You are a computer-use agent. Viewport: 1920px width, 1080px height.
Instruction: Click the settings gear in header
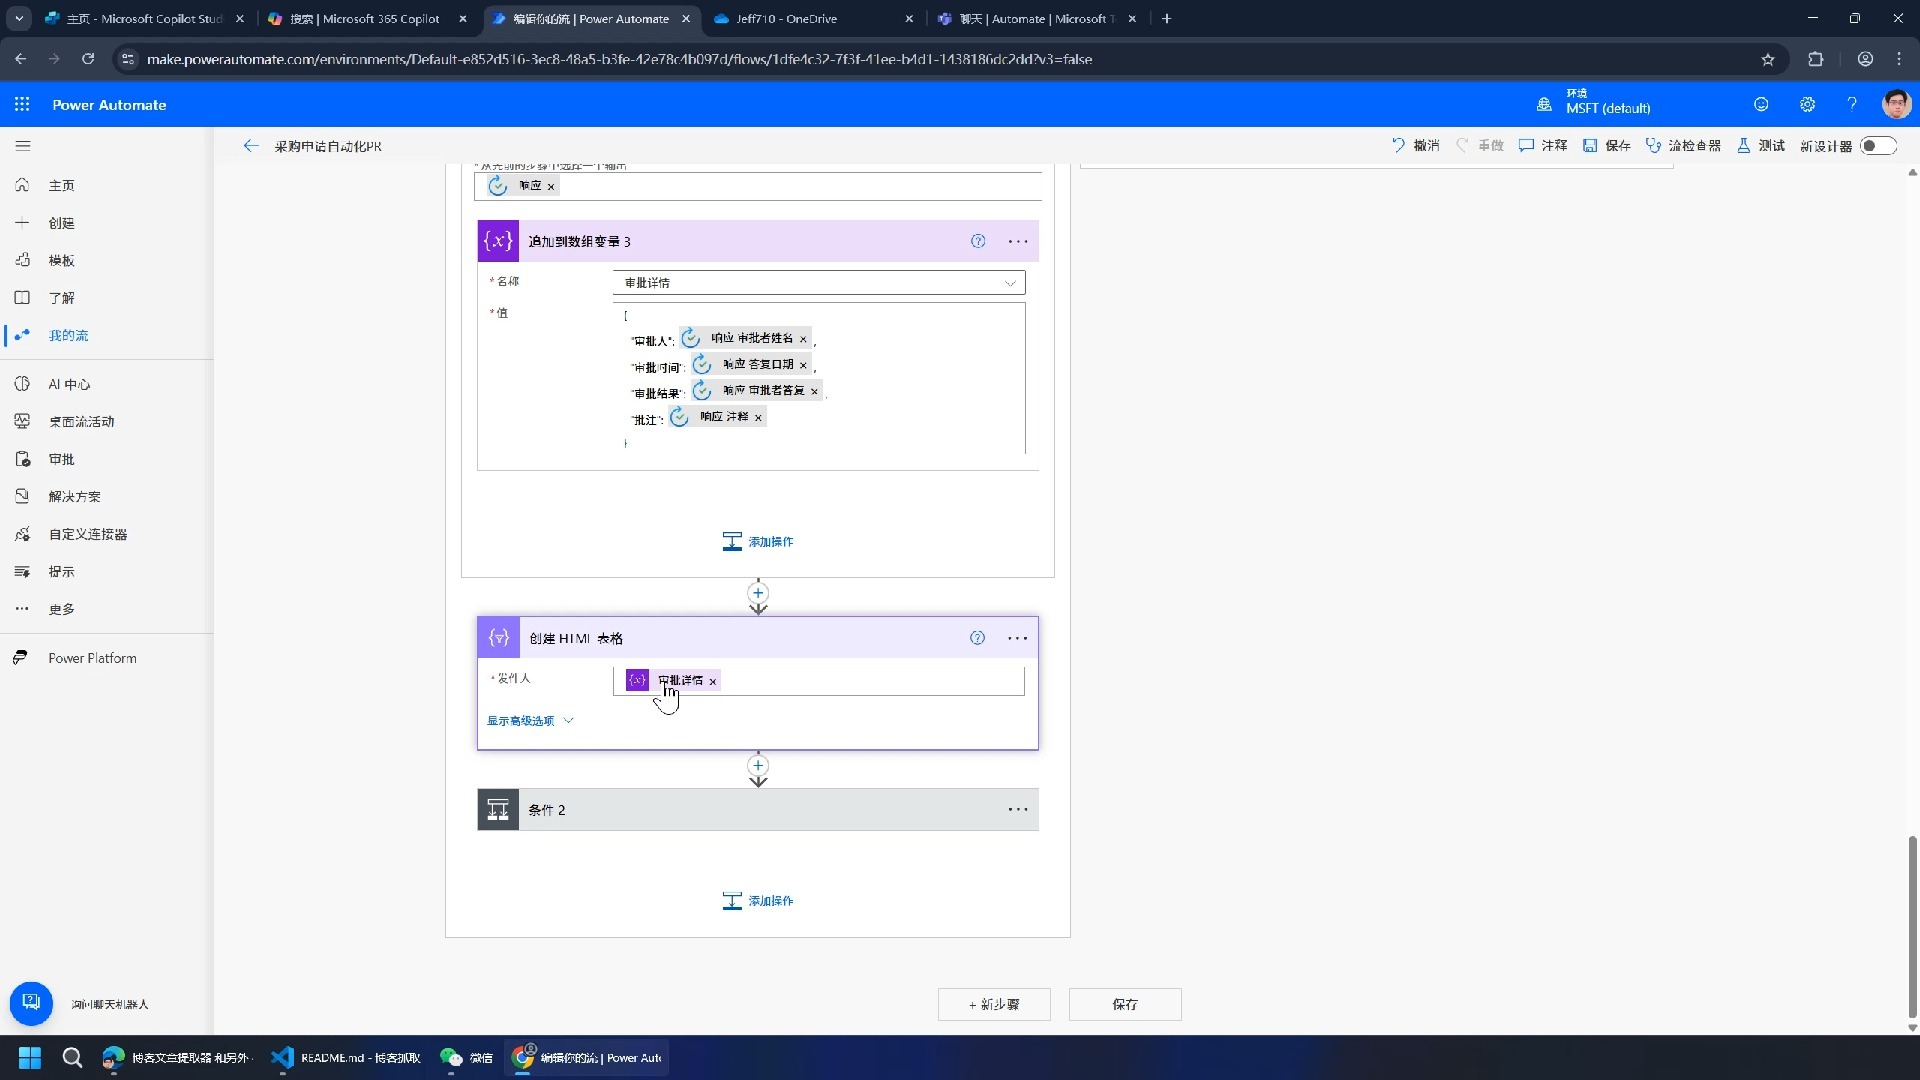(1807, 105)
